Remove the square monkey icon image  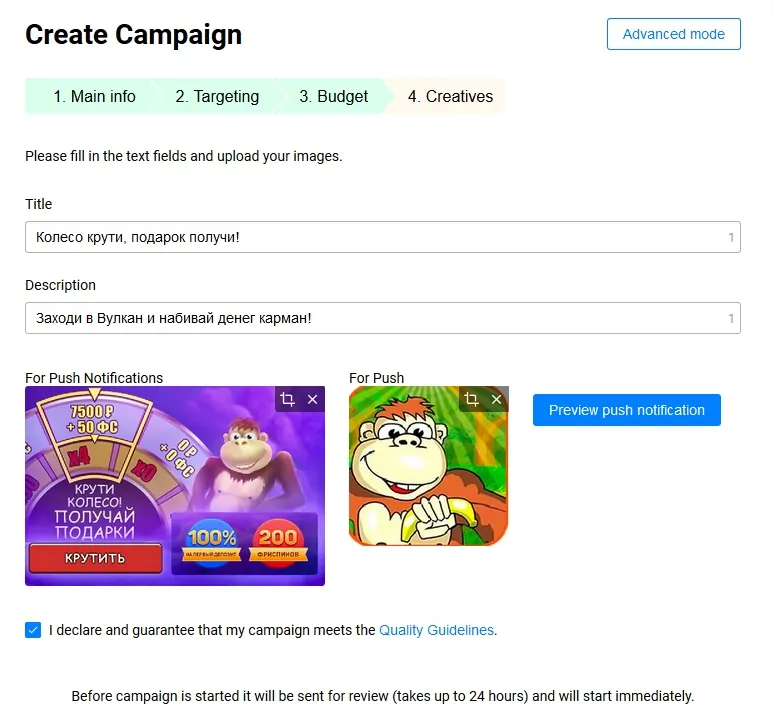[496, 400]
